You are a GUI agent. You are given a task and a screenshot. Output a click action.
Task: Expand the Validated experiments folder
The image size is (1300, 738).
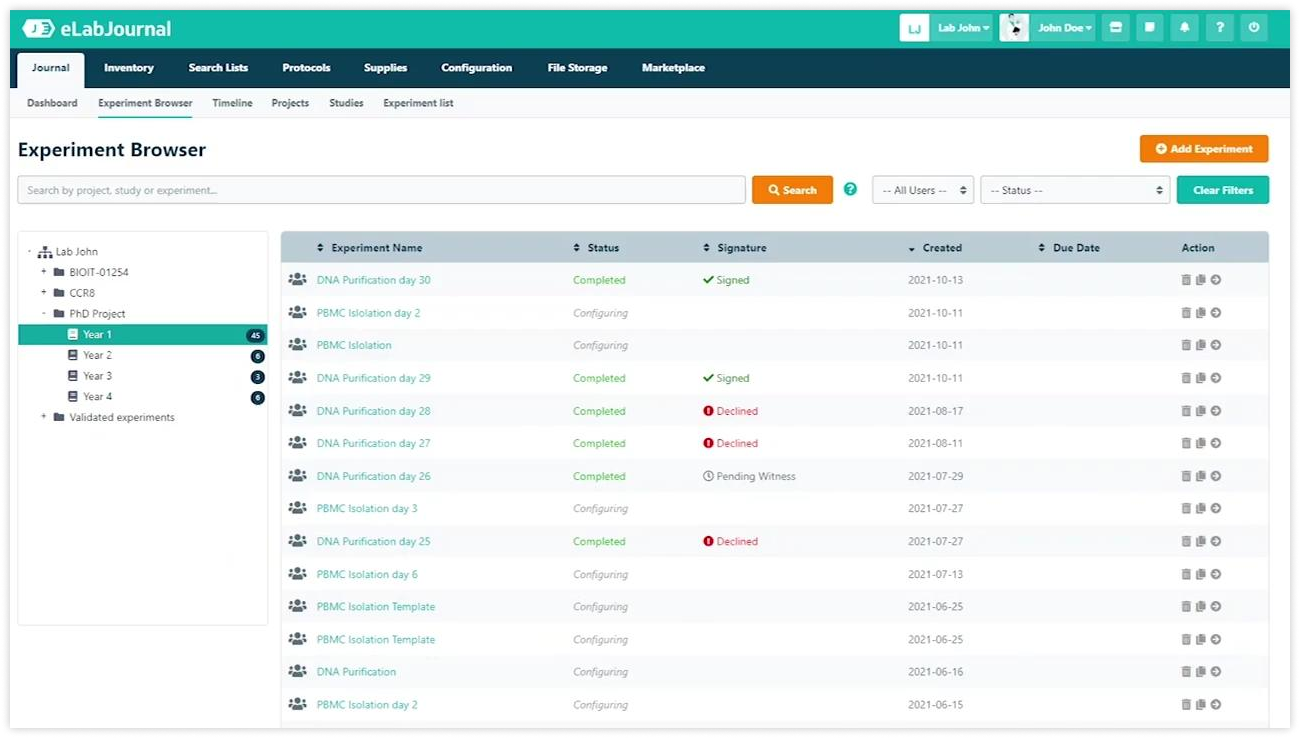(44, 417)
